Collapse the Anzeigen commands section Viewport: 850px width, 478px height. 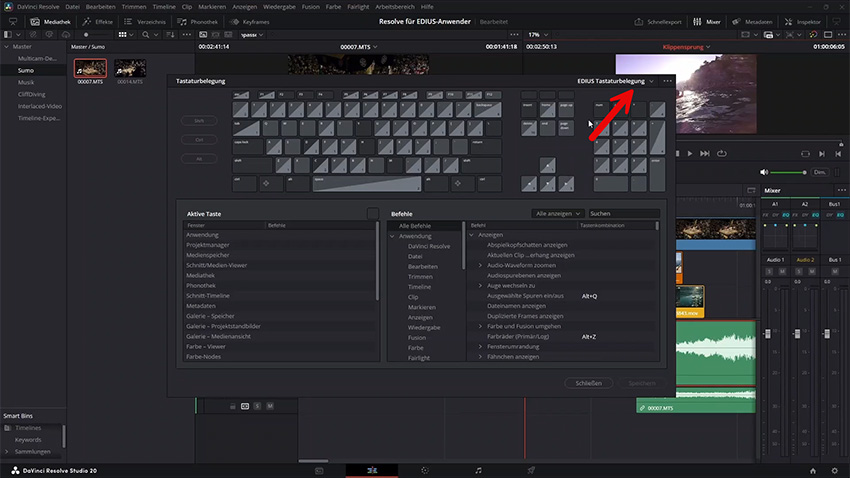(472, 235)
